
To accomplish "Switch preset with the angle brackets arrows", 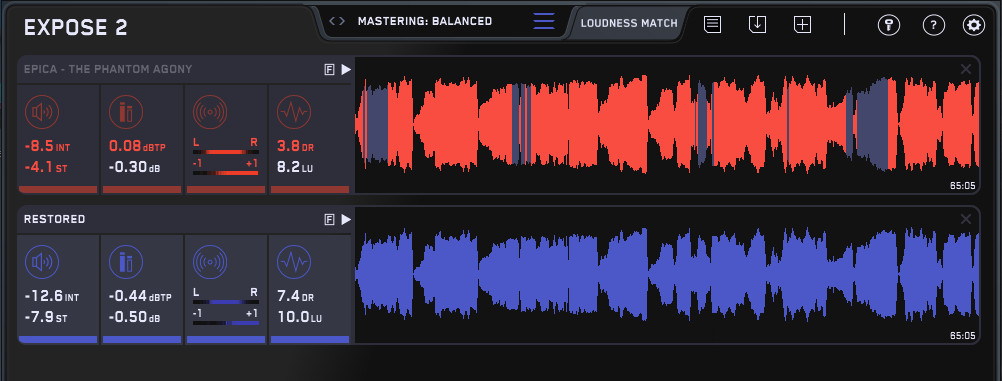I will point(337,21).
